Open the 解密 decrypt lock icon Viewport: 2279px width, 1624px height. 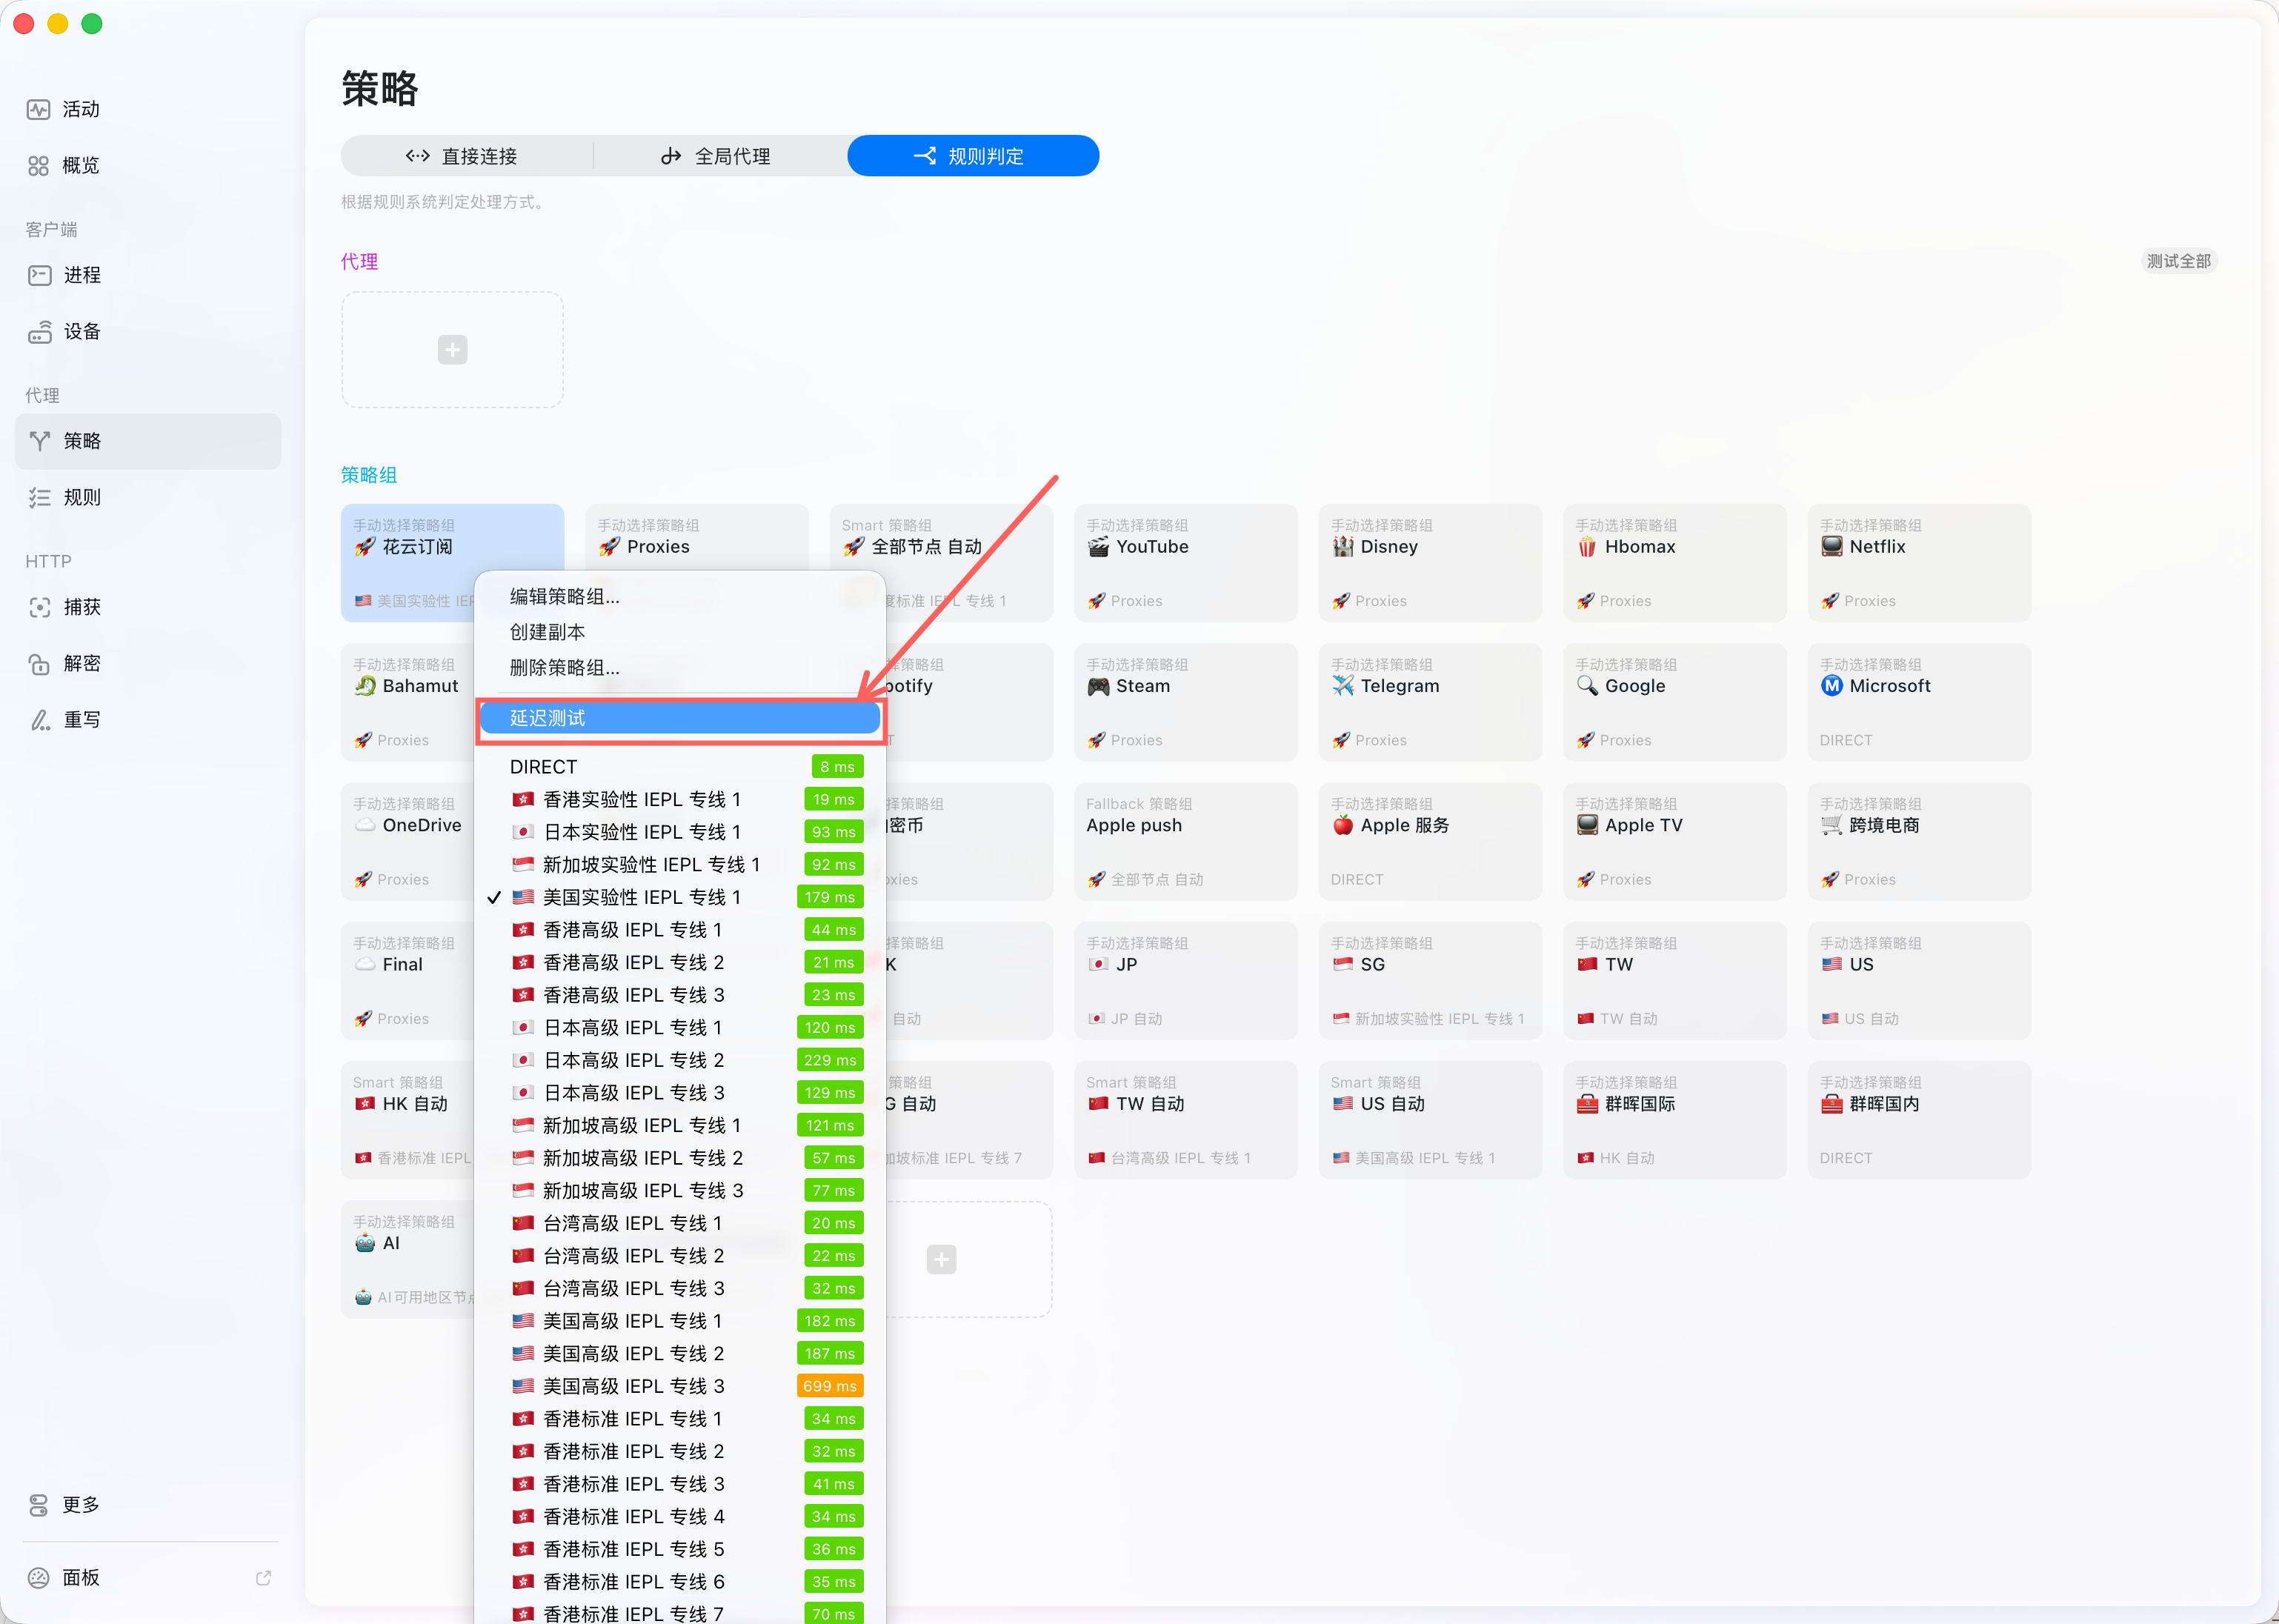40,663
